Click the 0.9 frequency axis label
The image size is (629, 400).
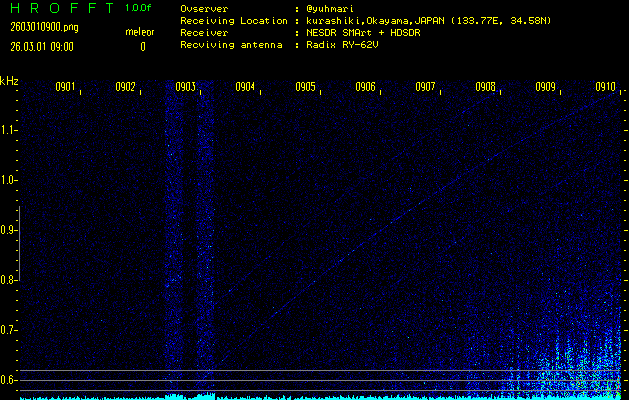tap(7, 230)
